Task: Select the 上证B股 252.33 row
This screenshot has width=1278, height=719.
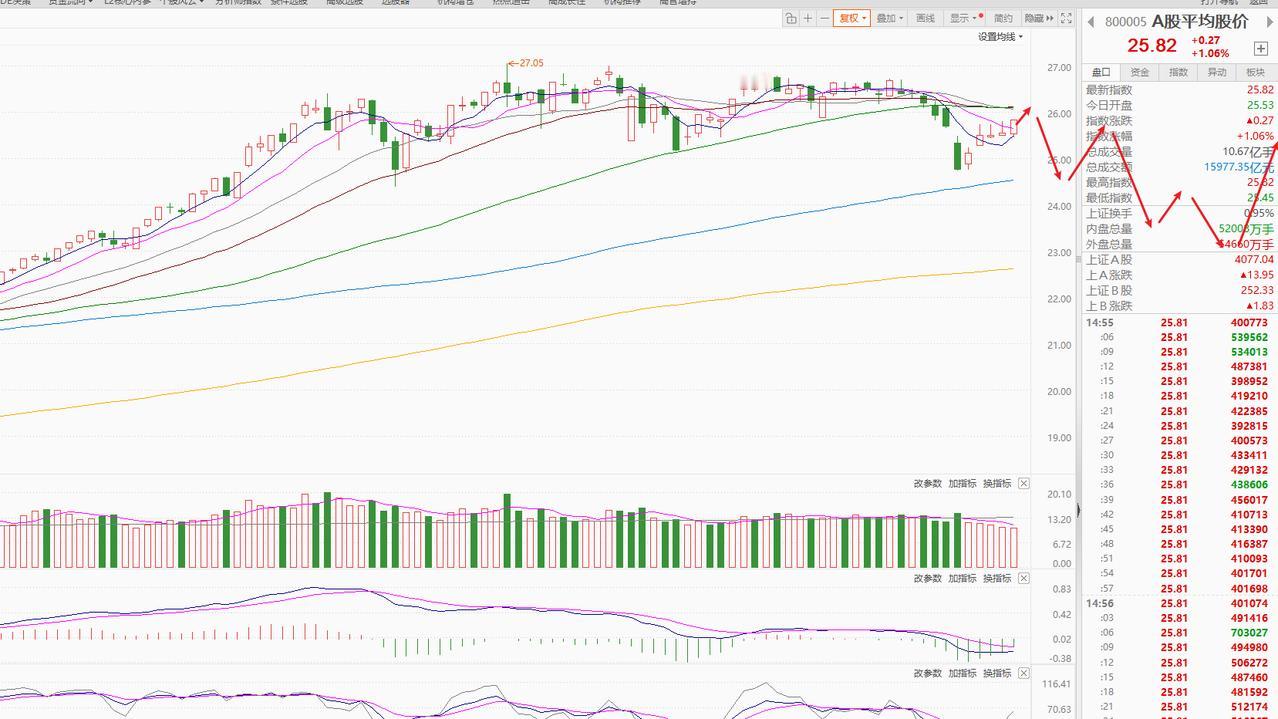Action: click(1180, 290)
